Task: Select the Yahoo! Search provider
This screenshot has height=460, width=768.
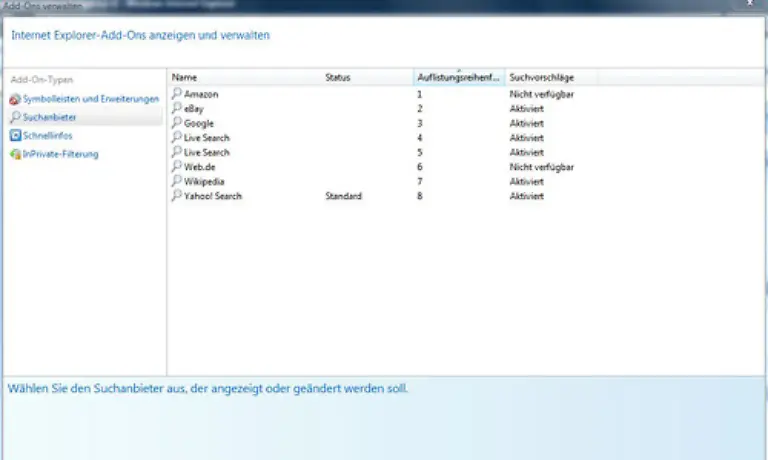Action: (x=213, y=196)
